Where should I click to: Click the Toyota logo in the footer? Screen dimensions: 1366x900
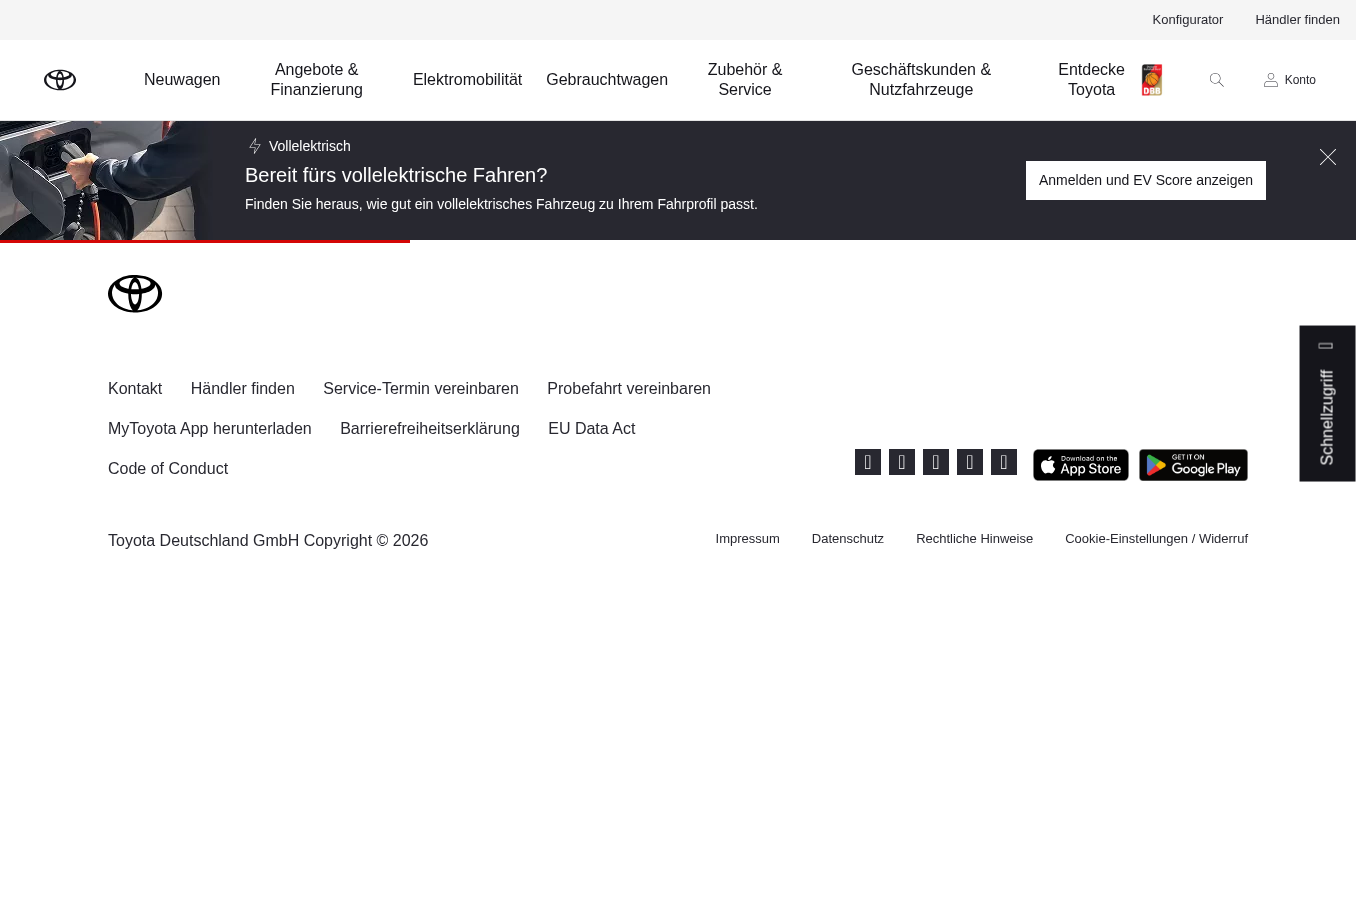[x=135, y=294]
